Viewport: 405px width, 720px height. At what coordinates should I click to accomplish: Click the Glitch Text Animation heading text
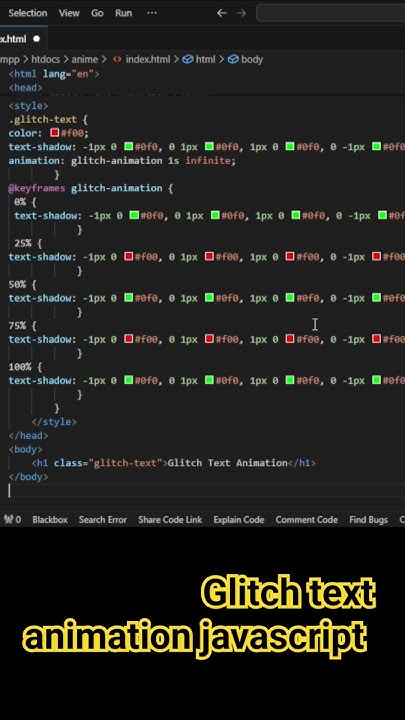227,463
